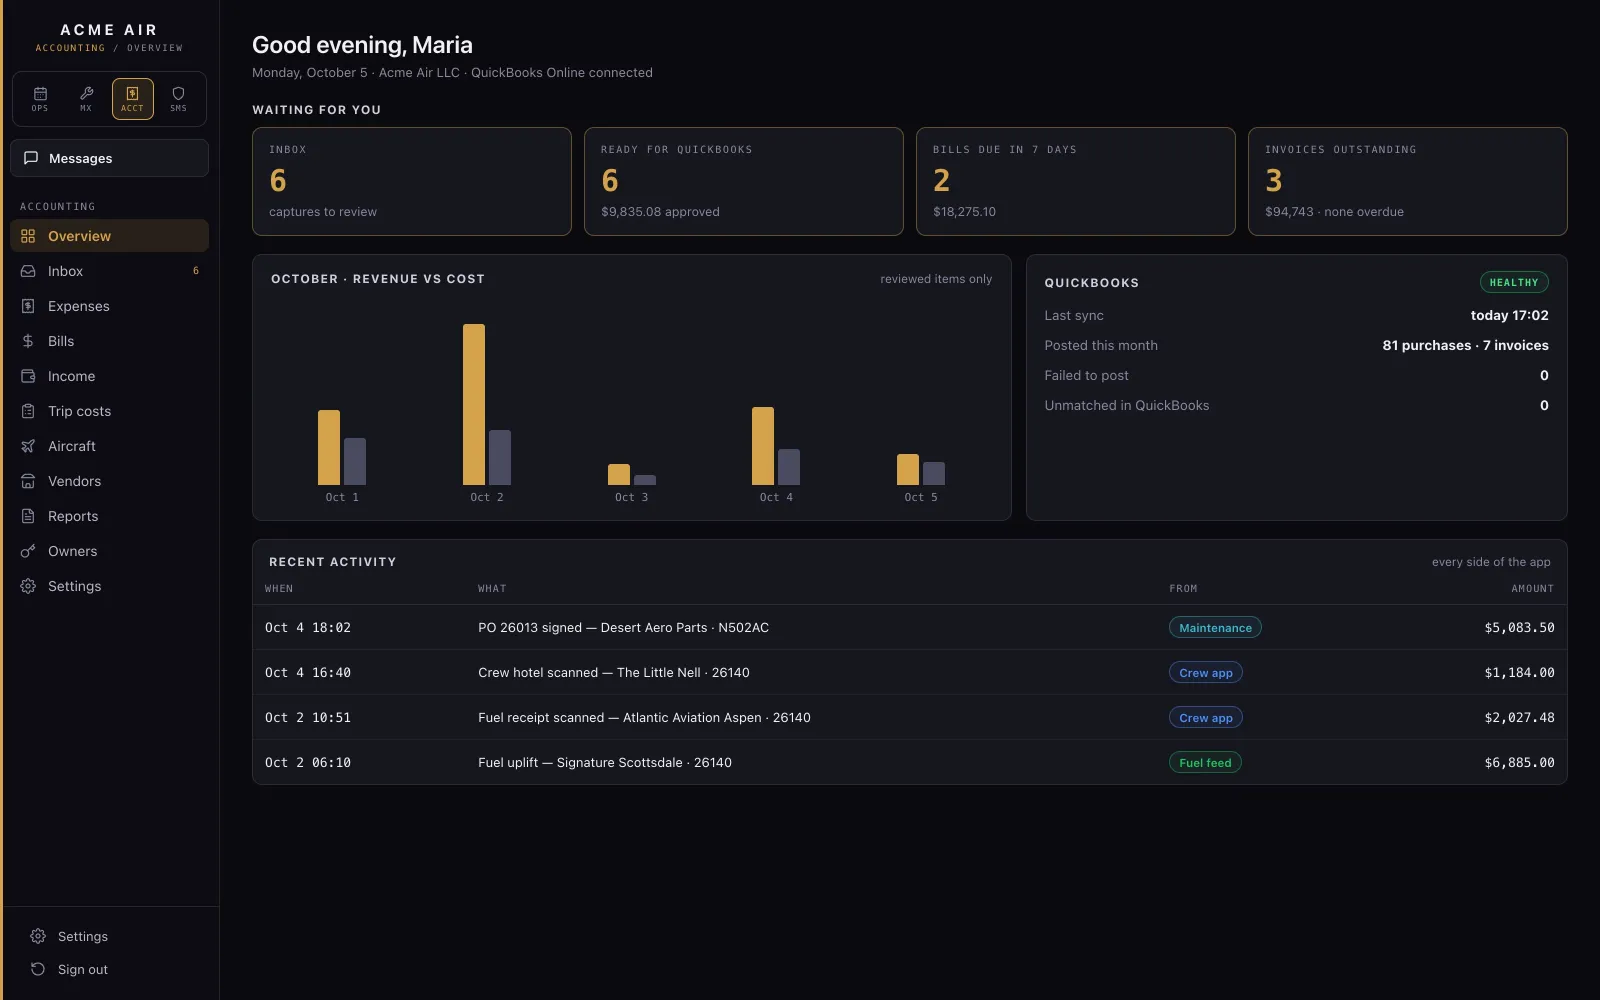Click the Accounting Settings gear icon

pyautogui.click(x=28, y=586)
